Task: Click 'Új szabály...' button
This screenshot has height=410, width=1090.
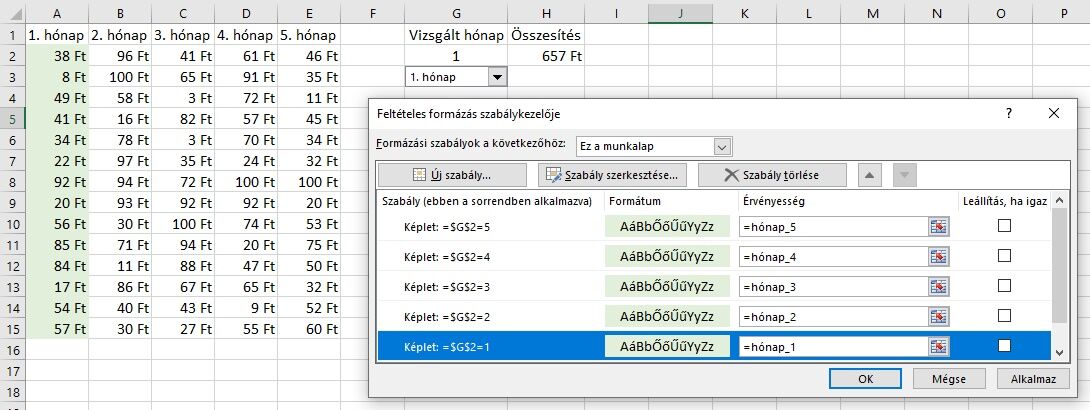Action: (452, 175)
